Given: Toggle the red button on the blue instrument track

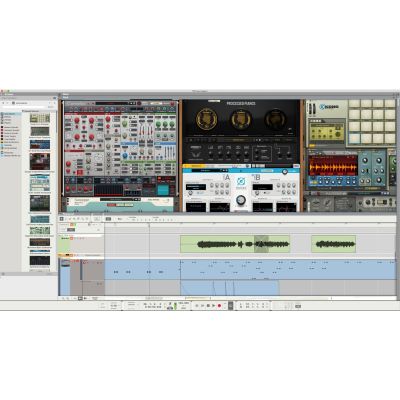Looking at the screenshot, I should point(77,261).
